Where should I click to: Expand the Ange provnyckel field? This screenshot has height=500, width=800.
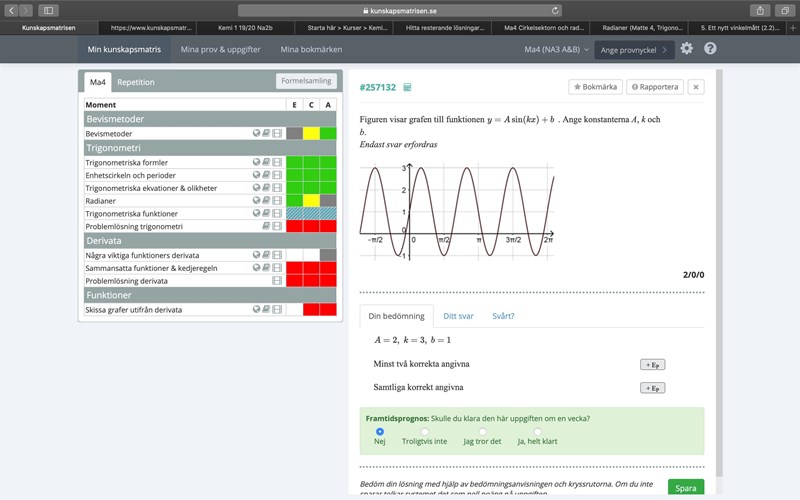coord(633,49)
